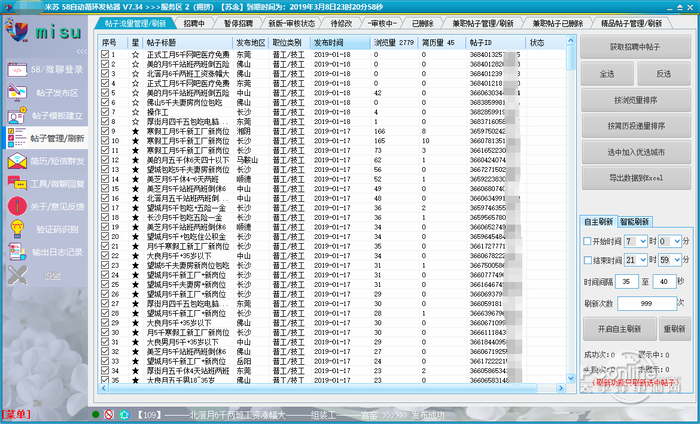
Task: Sort by the 发布地区 column header
Action: pos(251,43)
